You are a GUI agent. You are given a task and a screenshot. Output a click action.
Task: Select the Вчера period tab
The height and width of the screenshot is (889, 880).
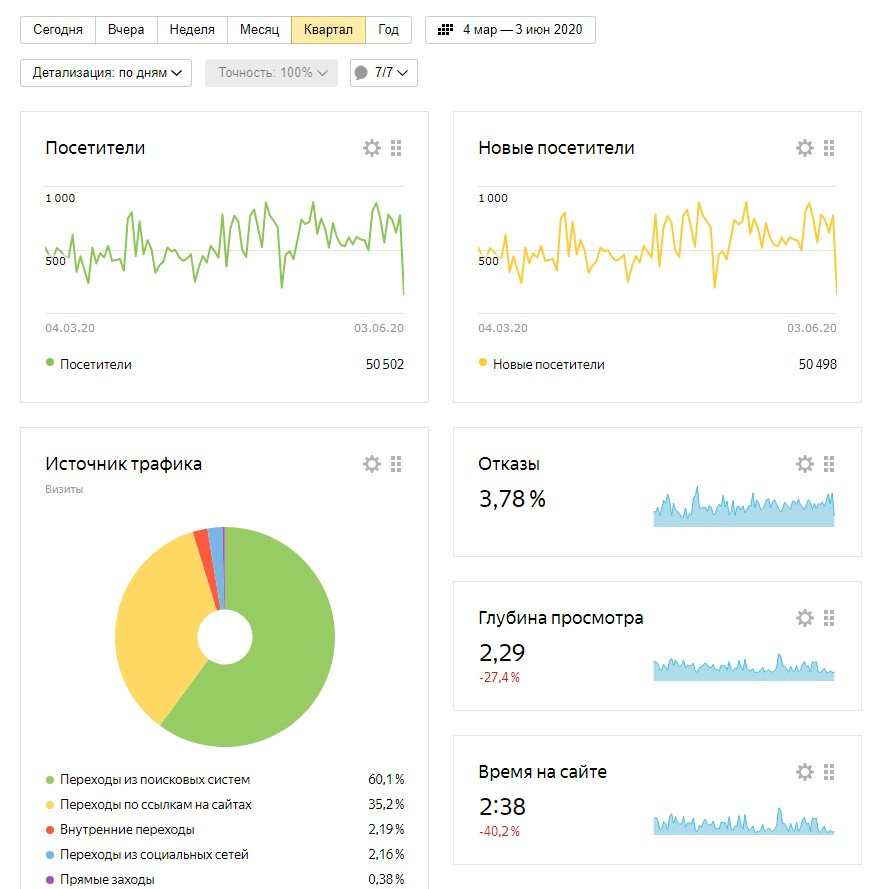(x=126, y=29)
